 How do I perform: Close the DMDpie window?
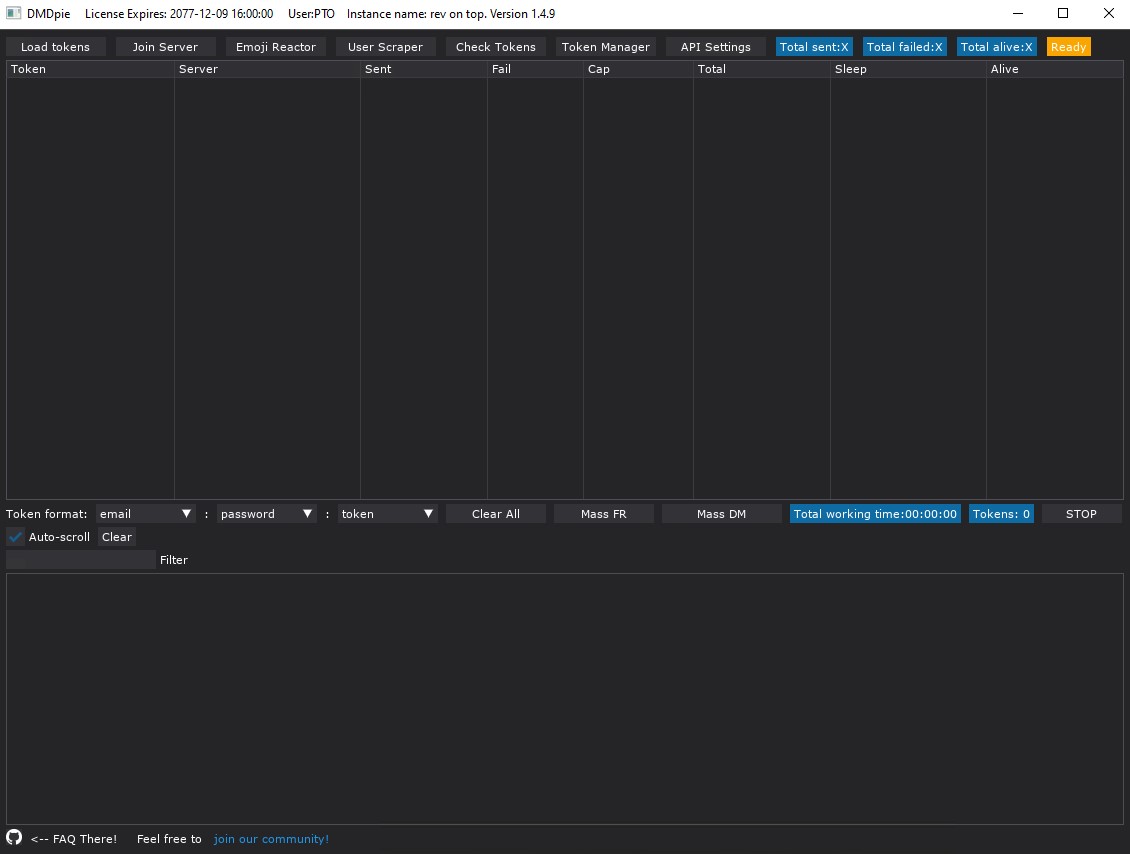[1109, 13]
